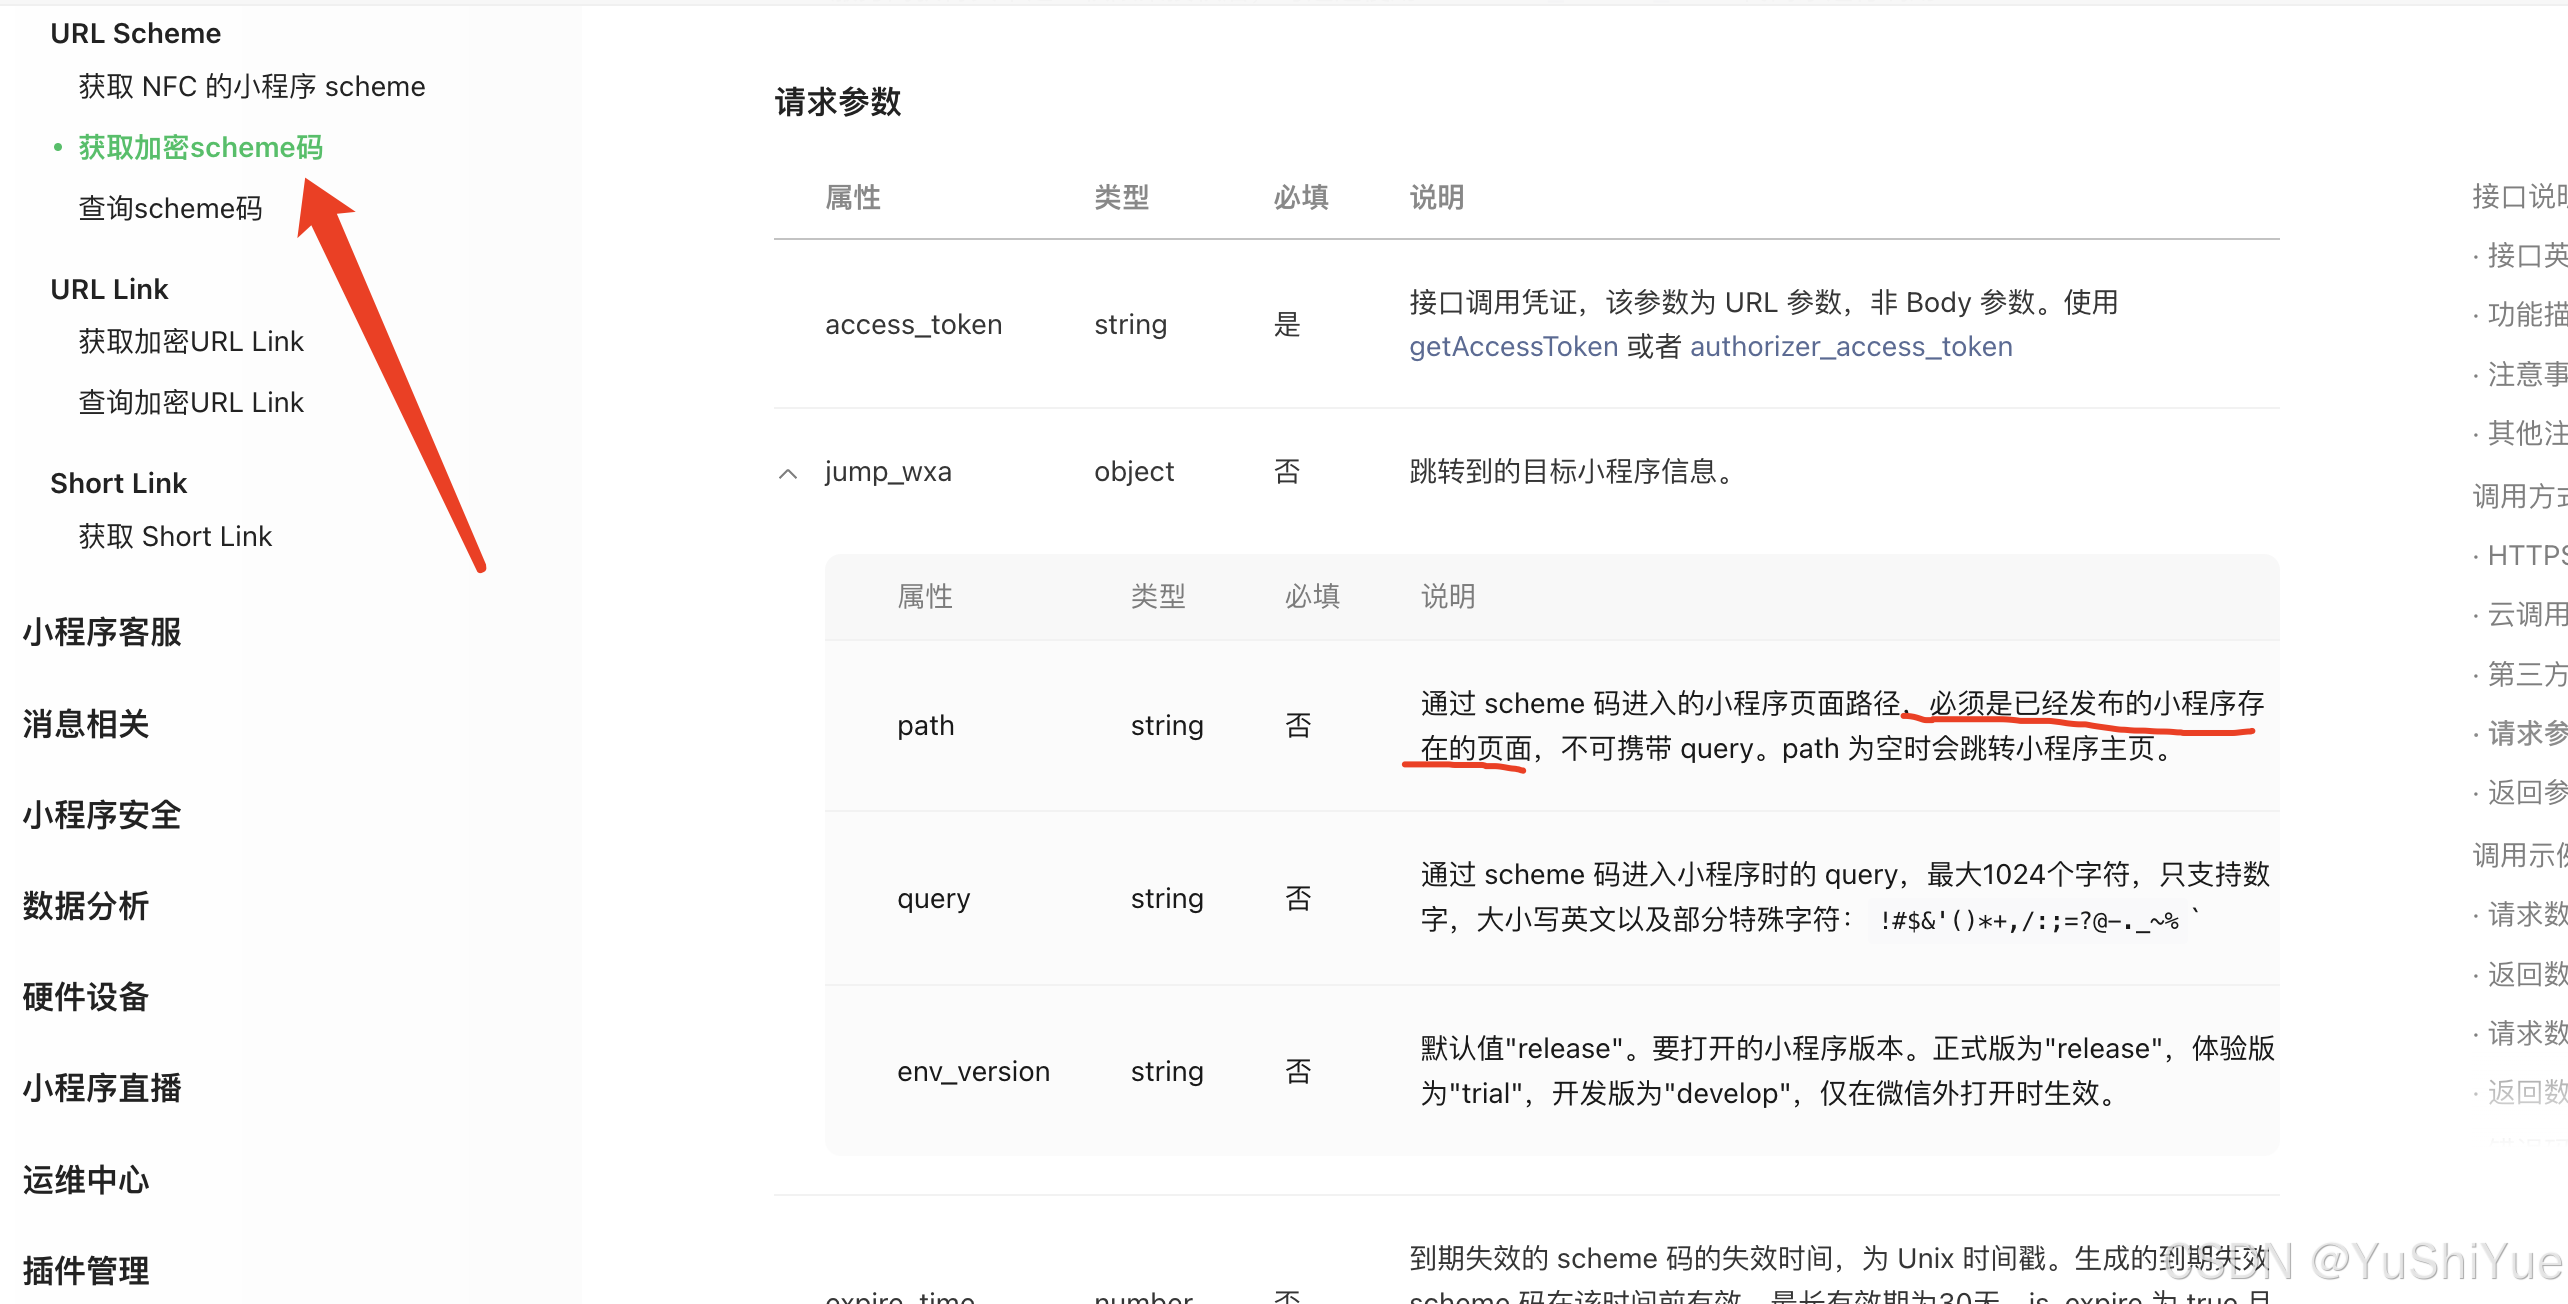Screen dimensions: 2568x1304
Task: Expand 硬件设备 sidebar section
Action: tap(86, 996)
